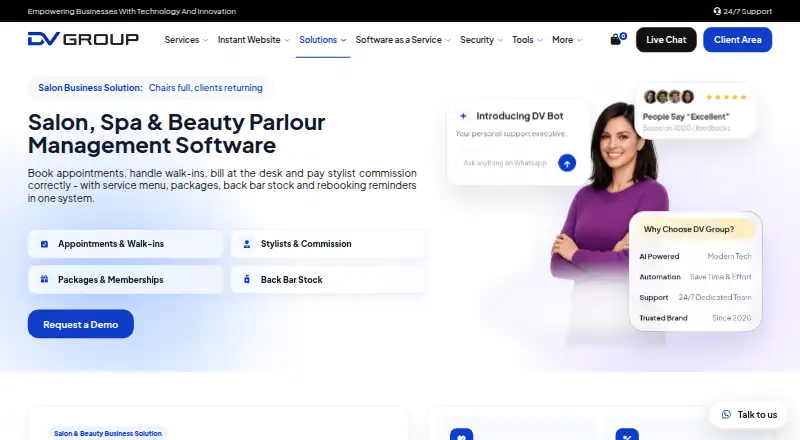Expand the Security dropdown chevron
The image size is (800, 440).
(x=500, y=40)
